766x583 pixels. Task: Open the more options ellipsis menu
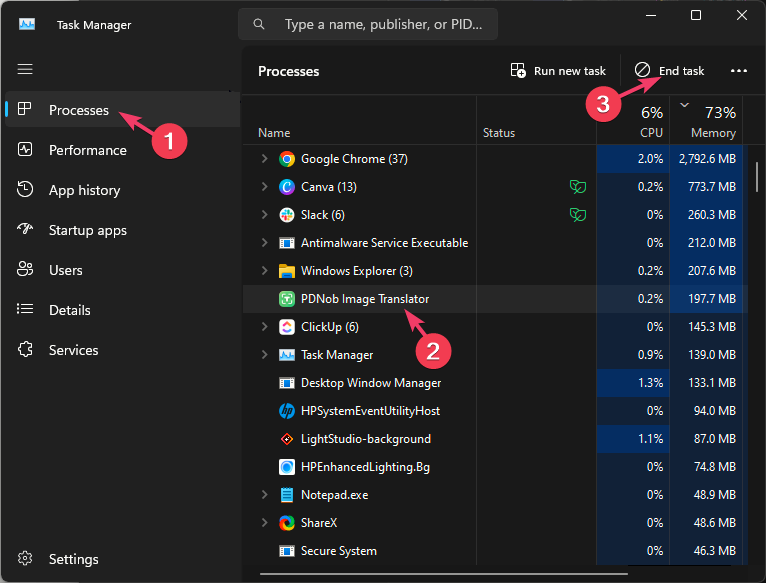pyautogui.click(x=739, y=71)
